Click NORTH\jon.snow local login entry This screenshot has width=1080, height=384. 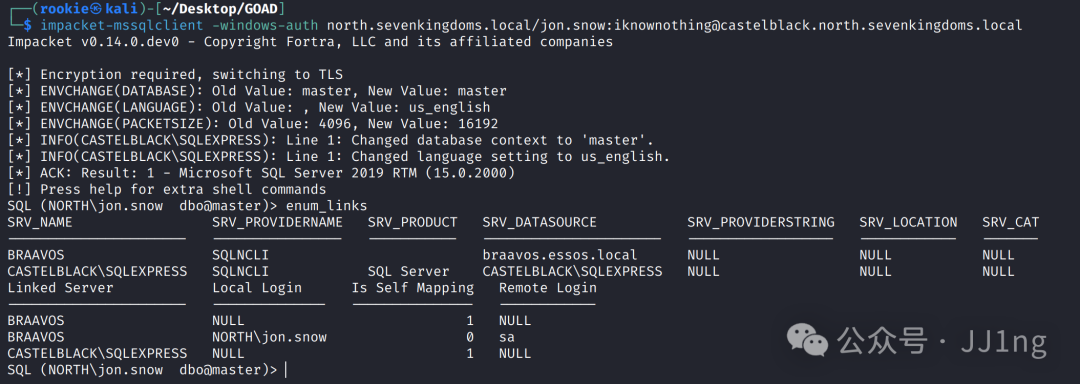click(269, 337)
